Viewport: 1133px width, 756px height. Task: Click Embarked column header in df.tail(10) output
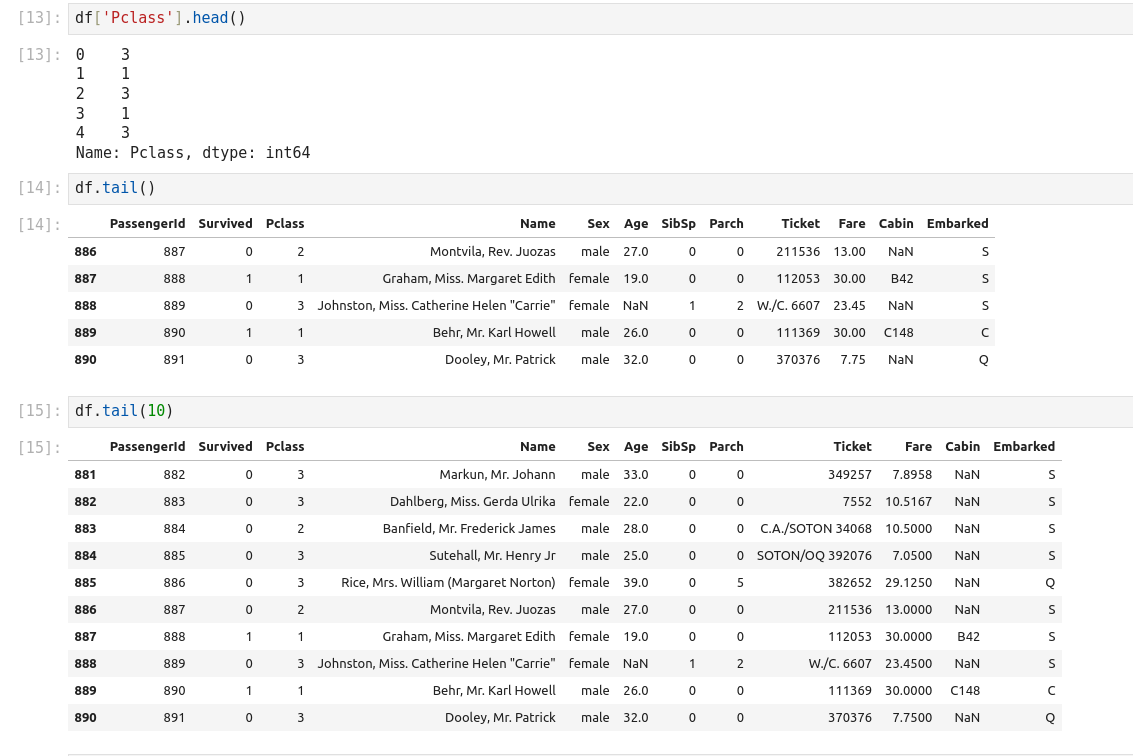click(x=1023, y=447)
